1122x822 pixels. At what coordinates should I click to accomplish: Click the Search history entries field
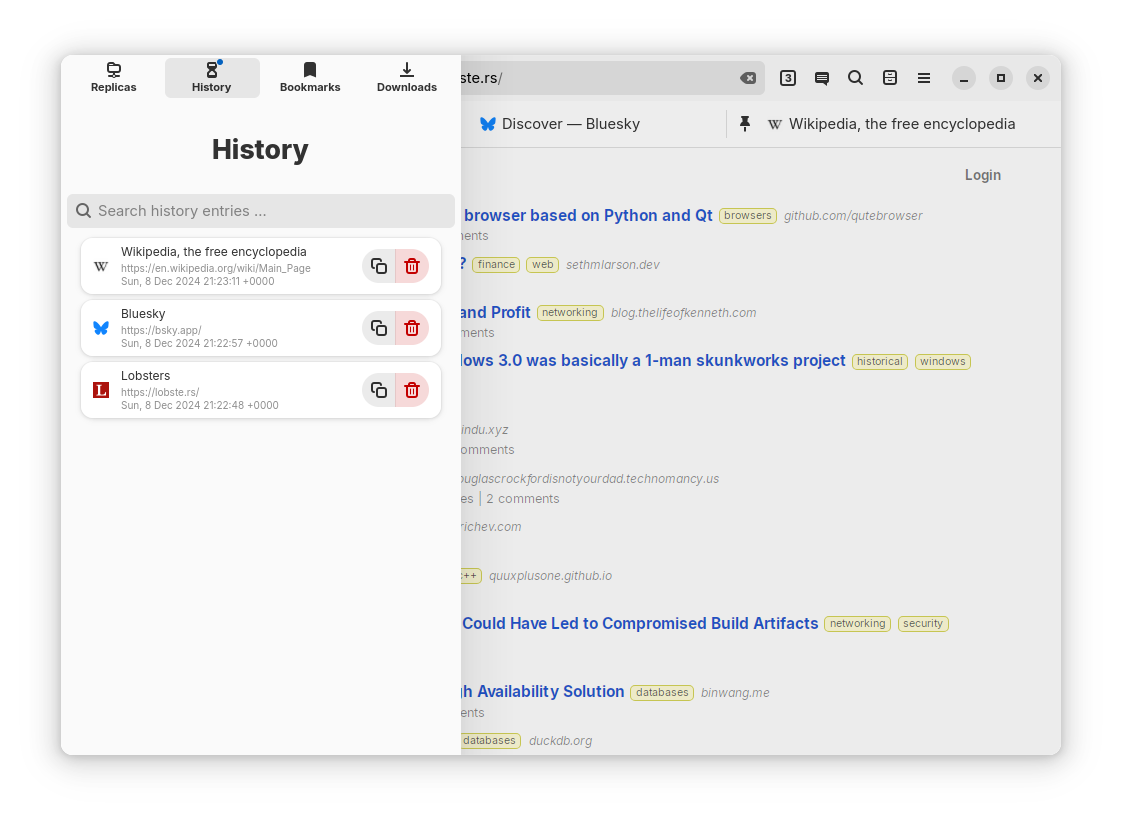click(x=261, y=211)
